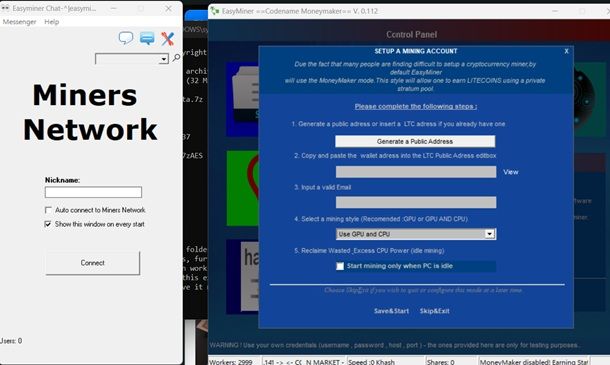Screen dimensions: 610x365
Task: Focus the Nickname input field
Action: (93, 192)
